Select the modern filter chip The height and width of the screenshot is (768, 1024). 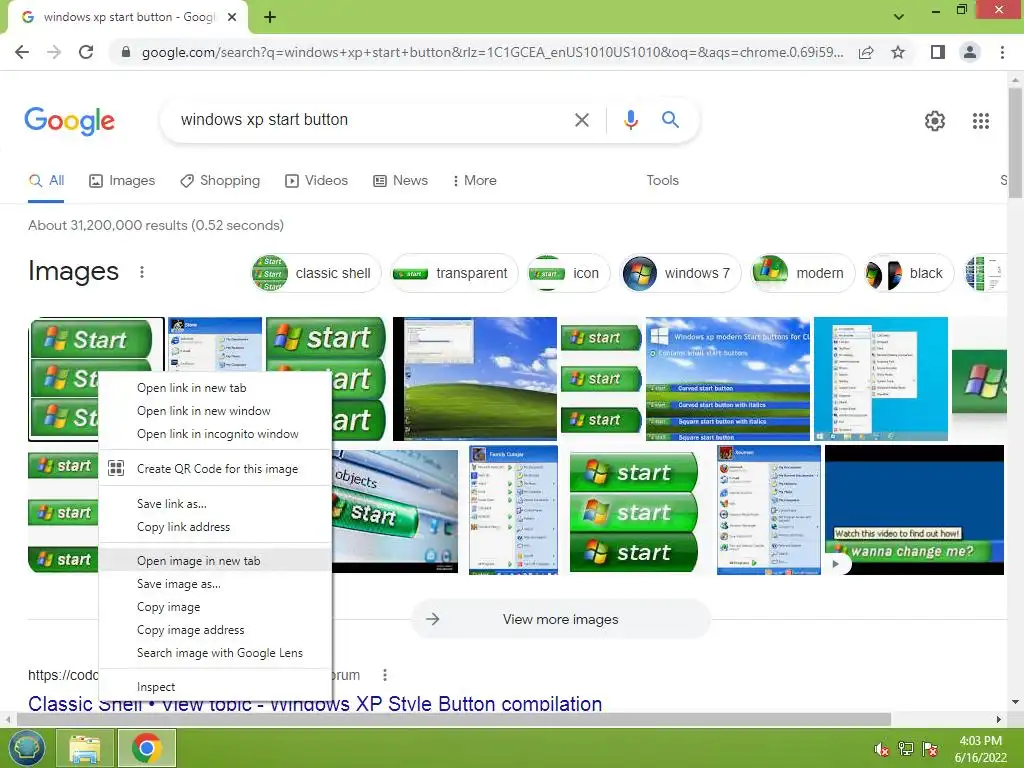[x=802, y=273]
